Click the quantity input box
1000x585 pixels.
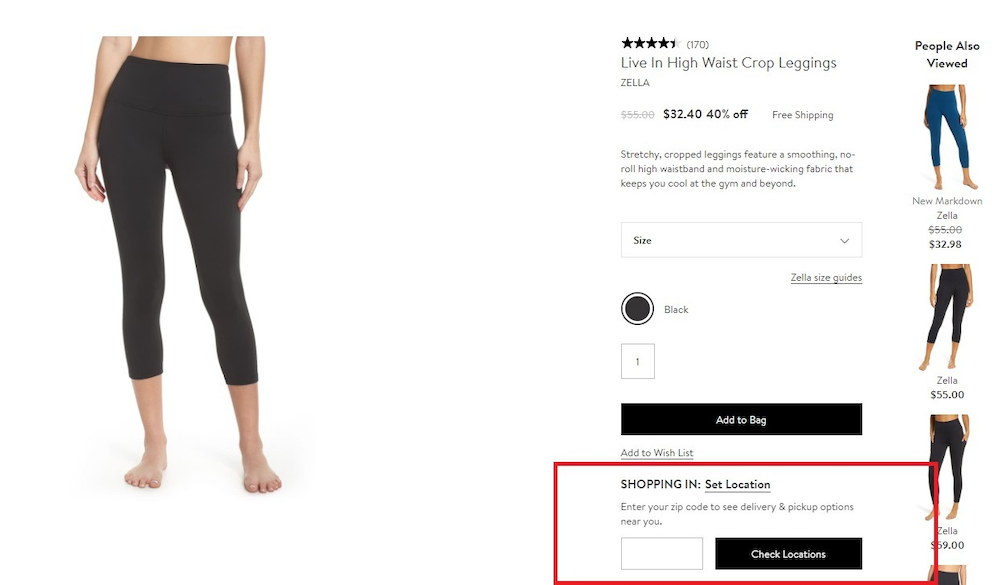637,360
